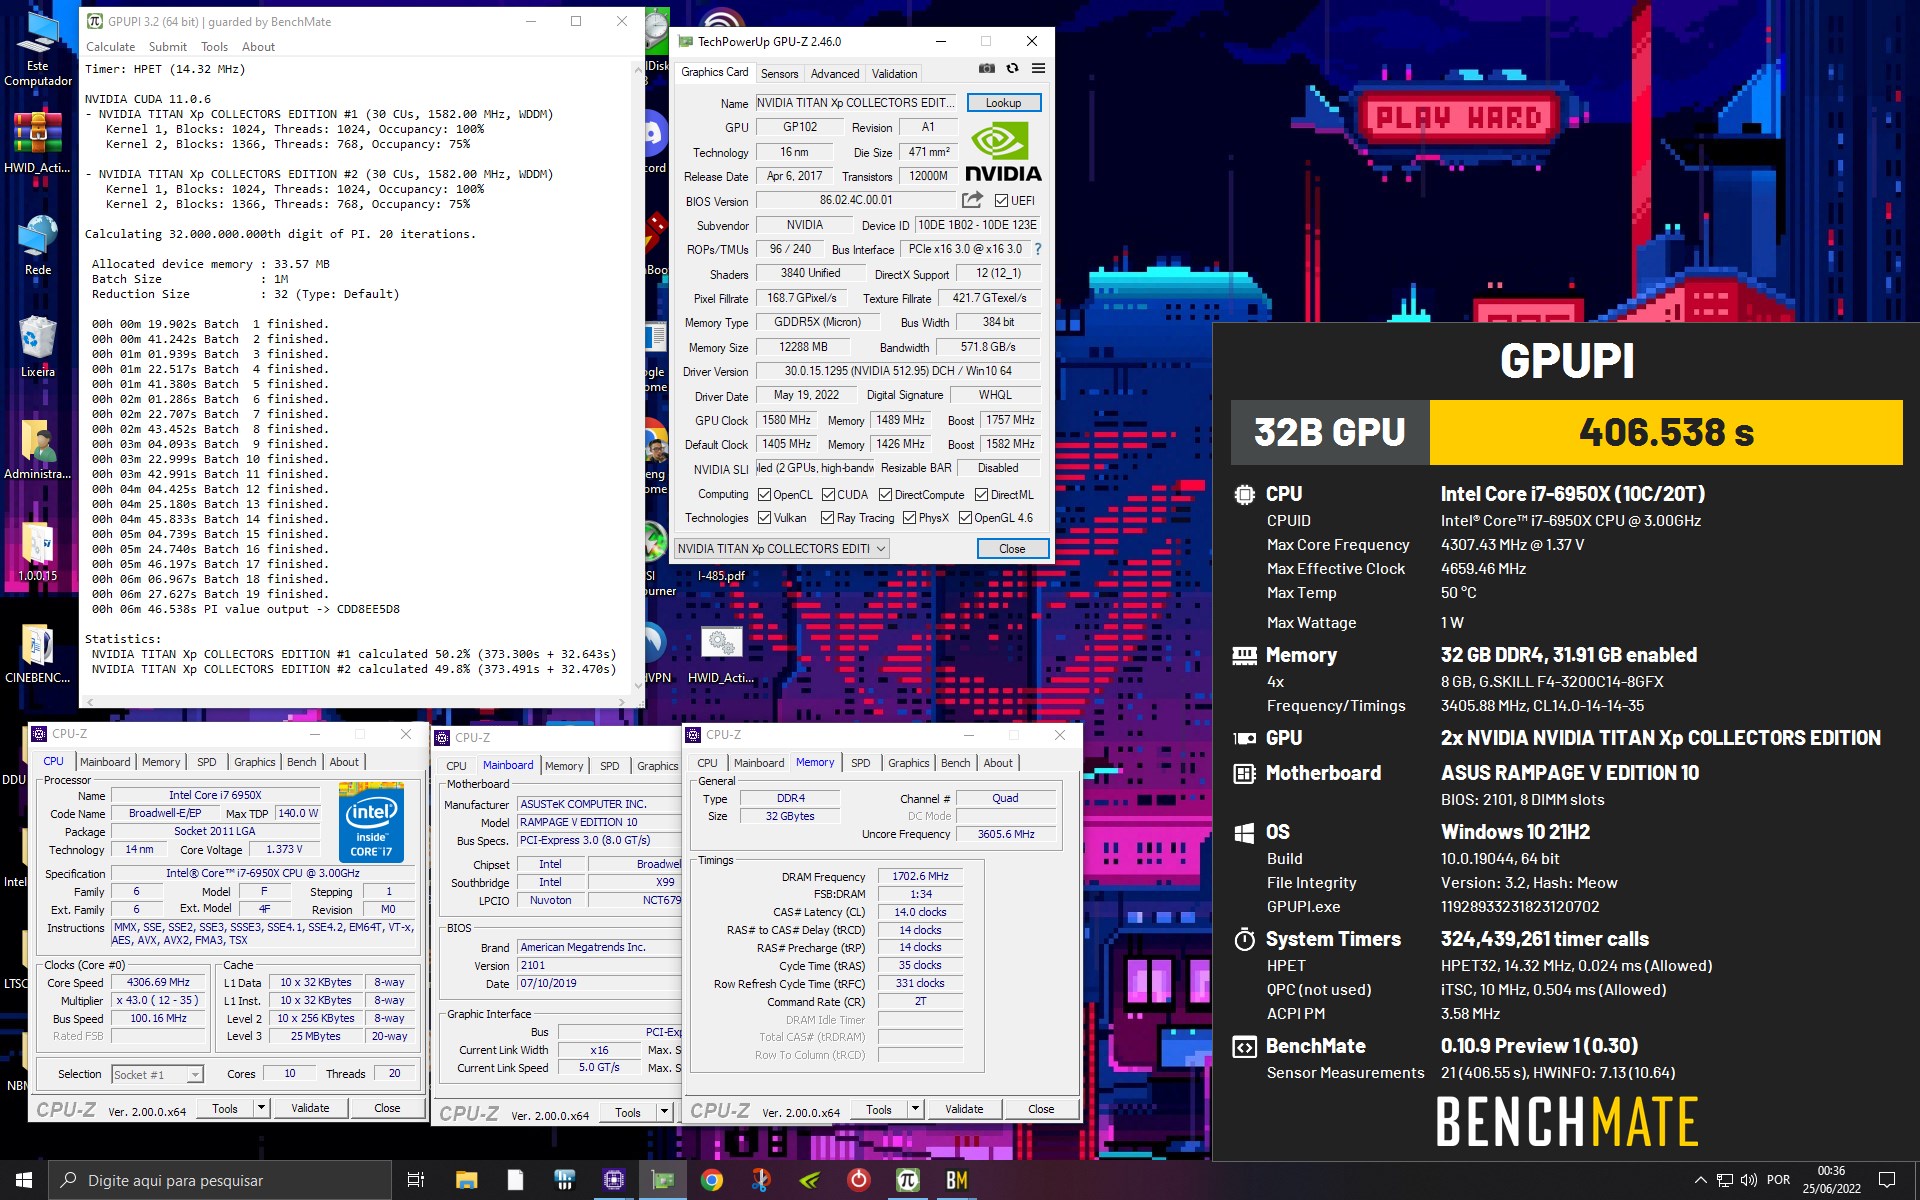Select the Lixeira recycle bin icon
The height and width of the screenshot is (1200, 1920).
38,347
